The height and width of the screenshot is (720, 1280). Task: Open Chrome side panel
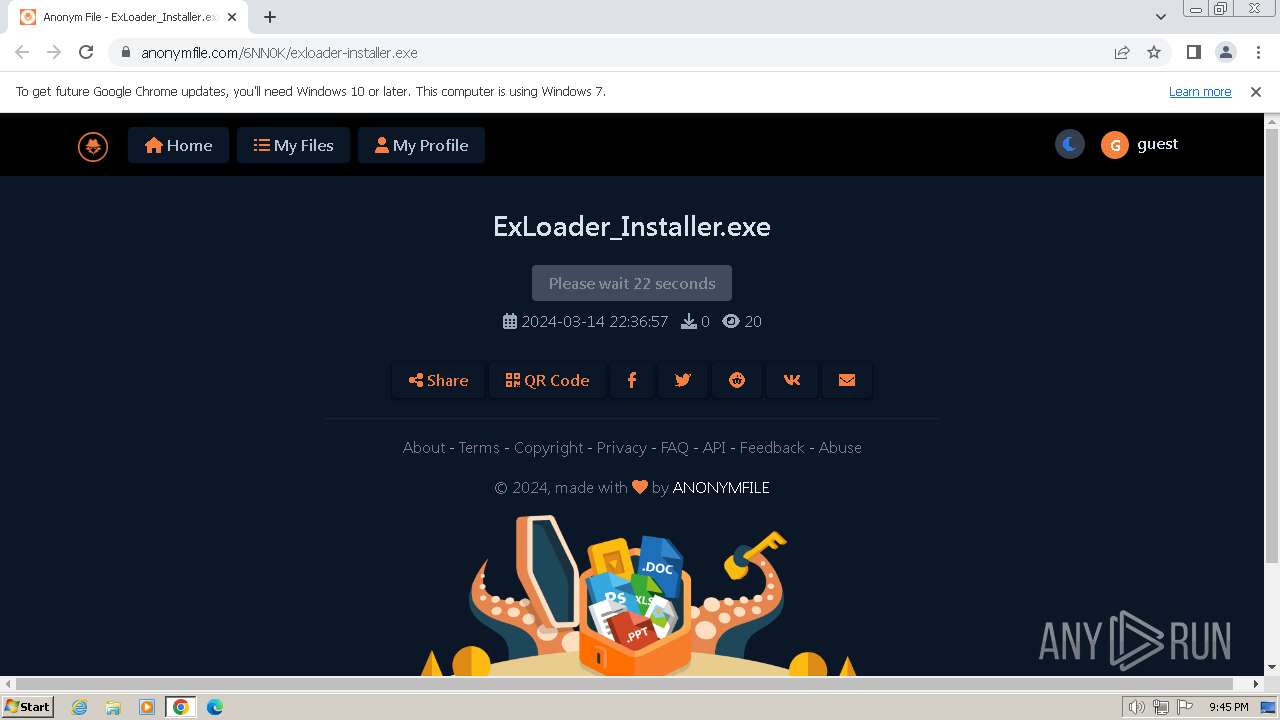[x=1194, y=52]
